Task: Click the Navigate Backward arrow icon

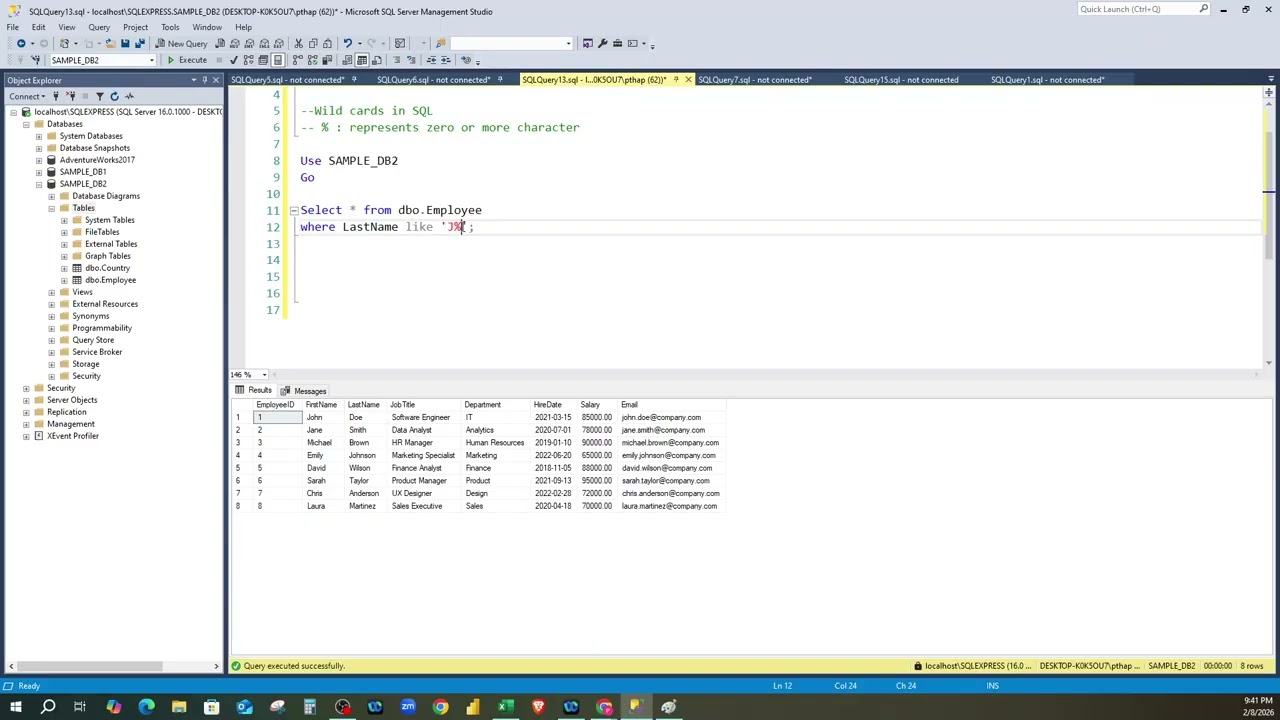Action: tap(21, 43)
